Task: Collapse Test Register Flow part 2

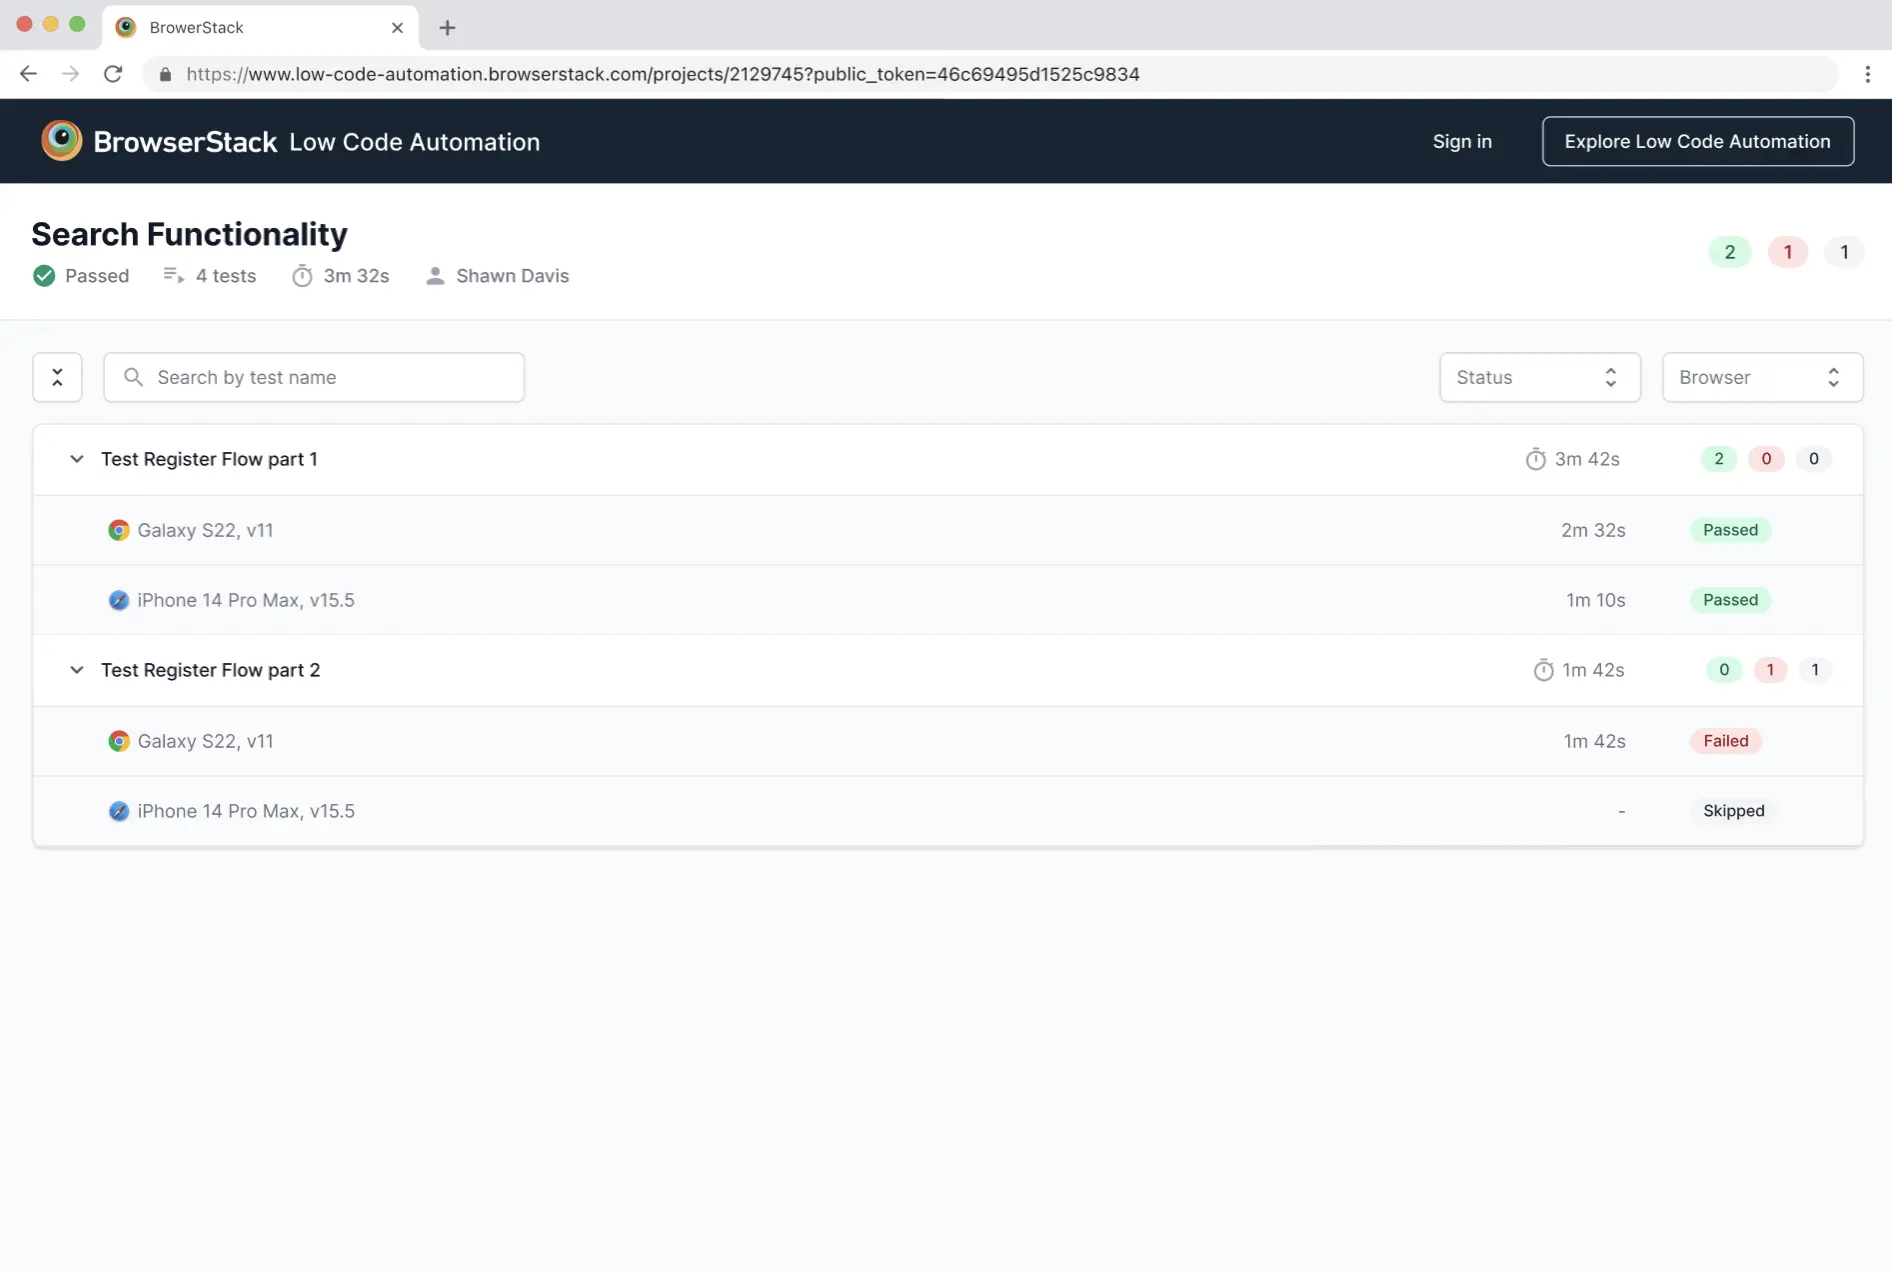Action: (77, 670)
